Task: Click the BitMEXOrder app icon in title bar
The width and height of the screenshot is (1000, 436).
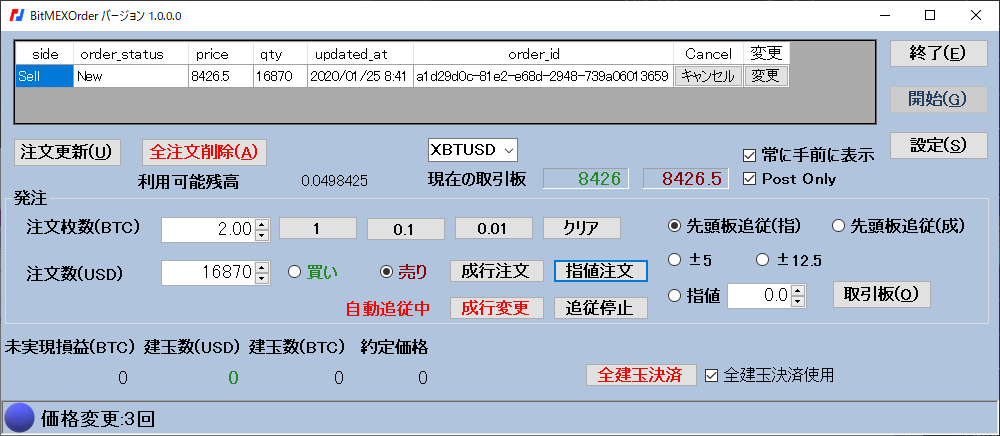Action: click(15, 16)
